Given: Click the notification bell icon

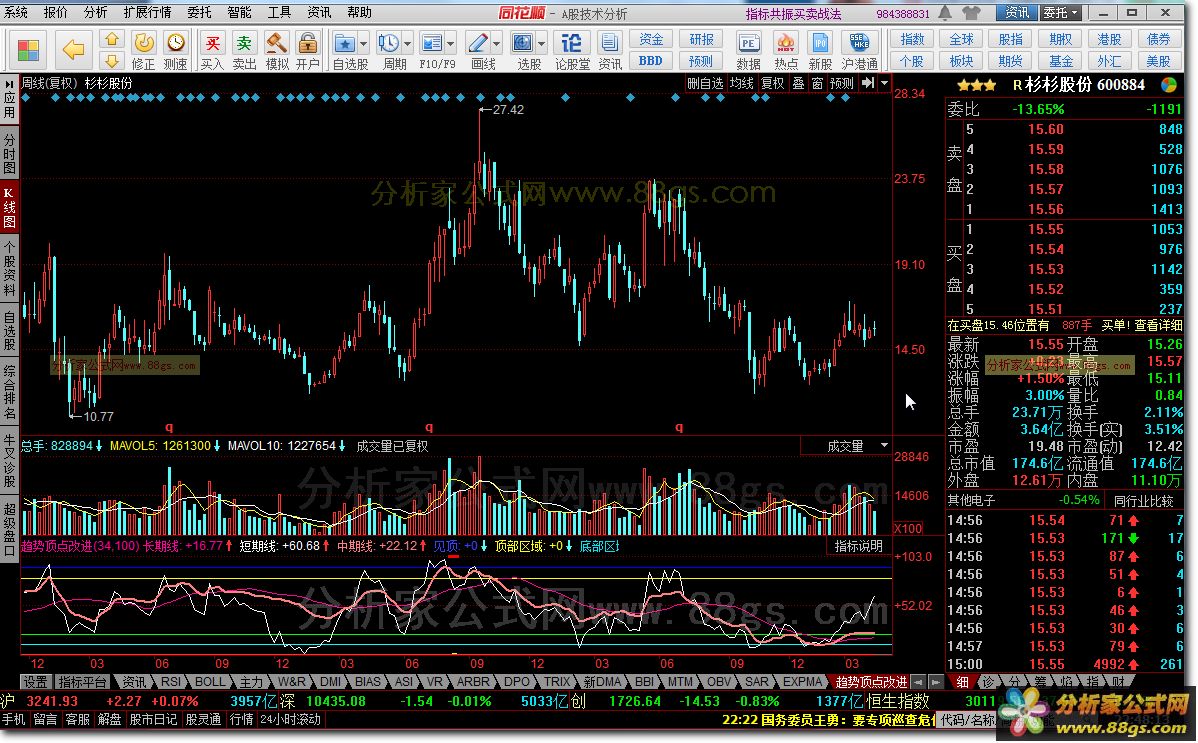Looking at the screenshot, I should (x=946, y=13).
